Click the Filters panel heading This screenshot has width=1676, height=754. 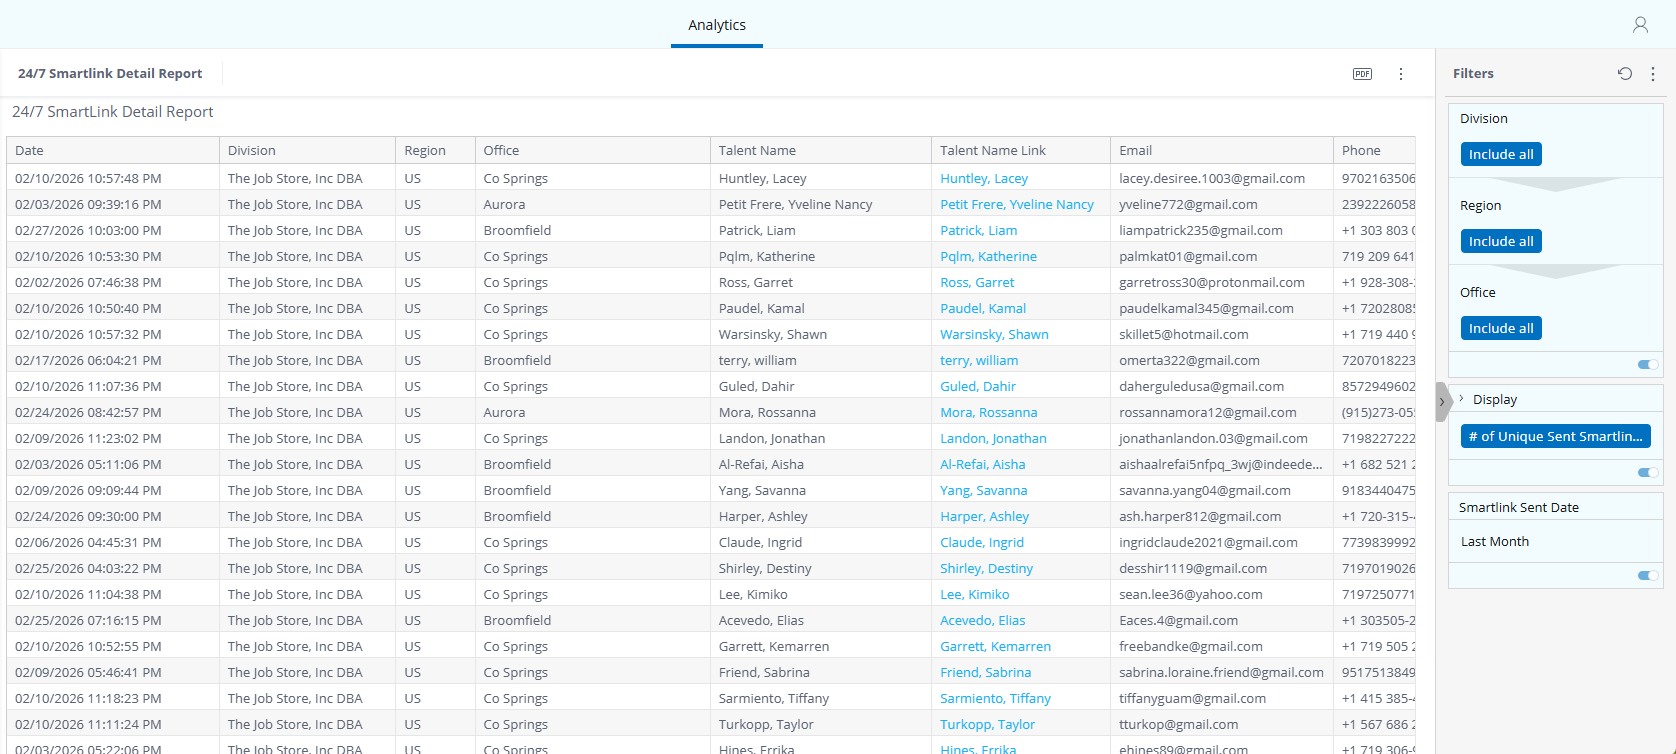click(1473, 73)
